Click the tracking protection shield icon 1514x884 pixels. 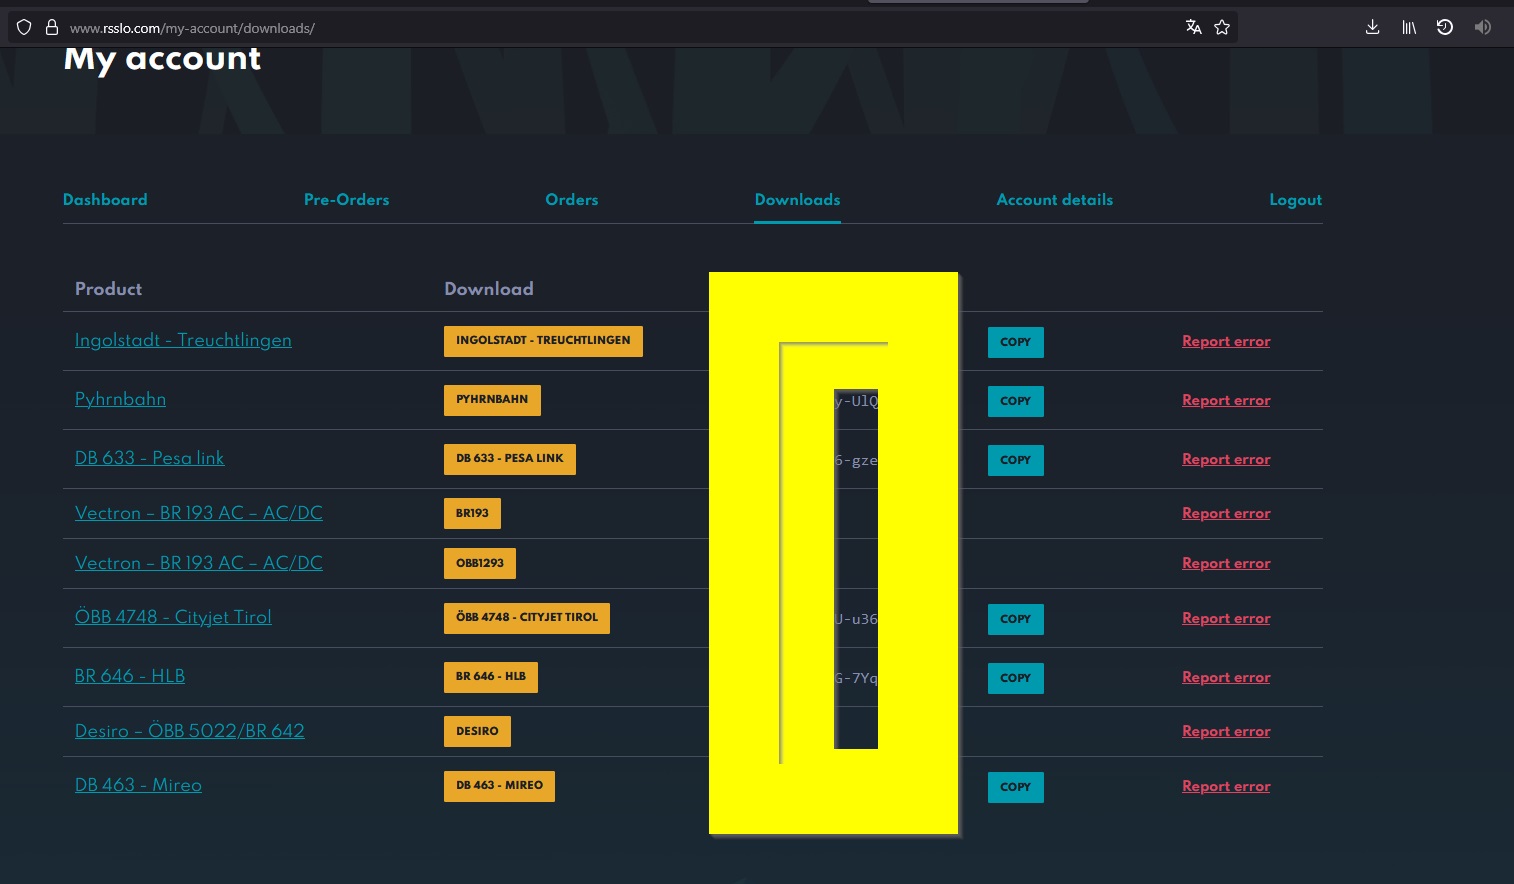24,28
